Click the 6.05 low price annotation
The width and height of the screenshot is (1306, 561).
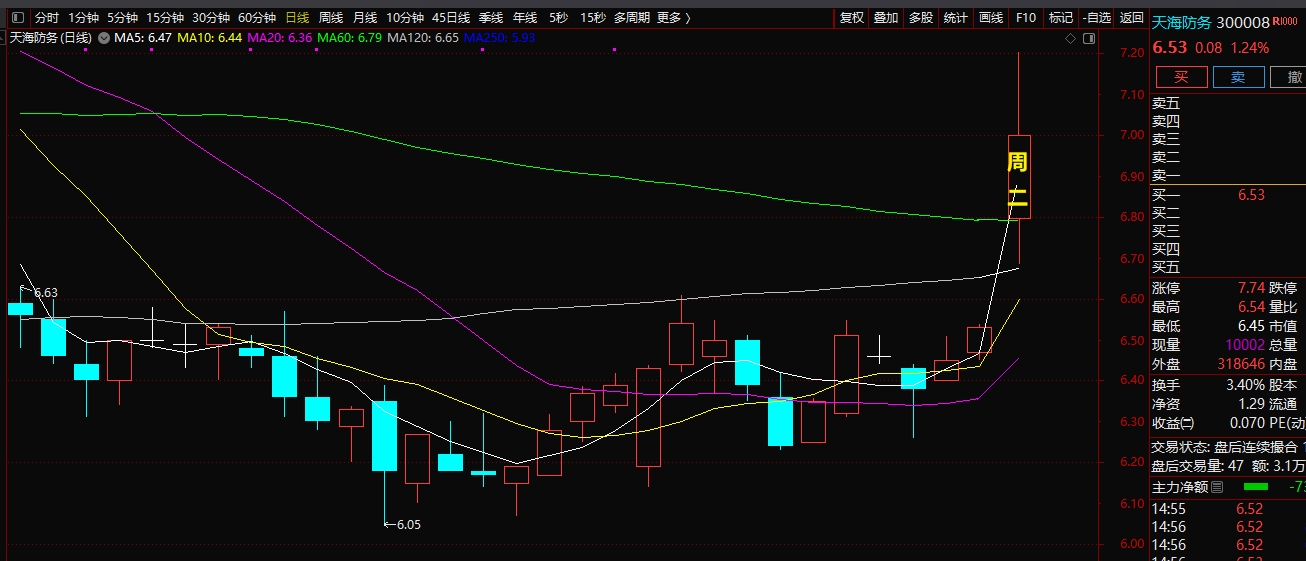tap(403, 524)
